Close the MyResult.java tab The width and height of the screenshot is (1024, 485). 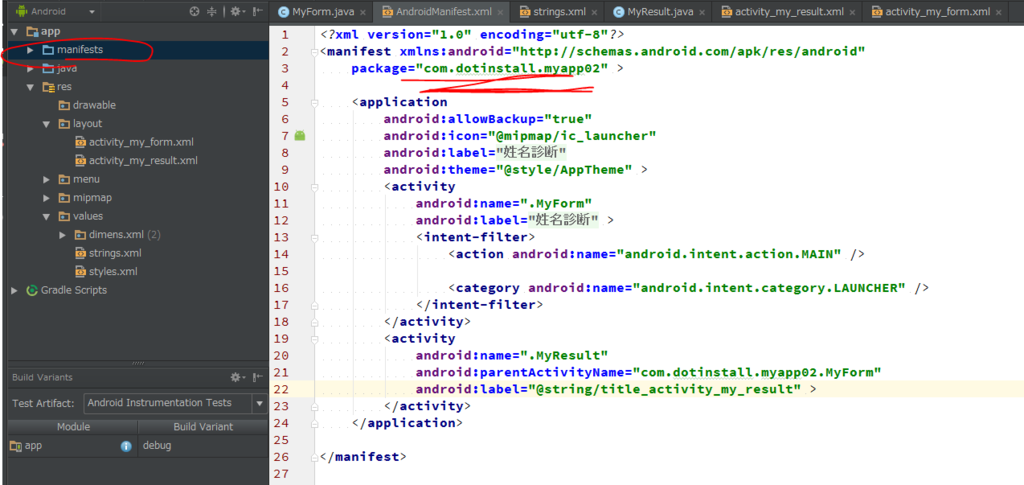coord(701,12)
